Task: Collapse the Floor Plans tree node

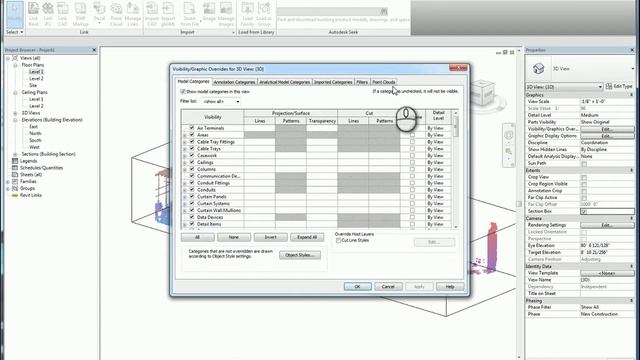Action: pyautogui.click(x=15, y=65)
